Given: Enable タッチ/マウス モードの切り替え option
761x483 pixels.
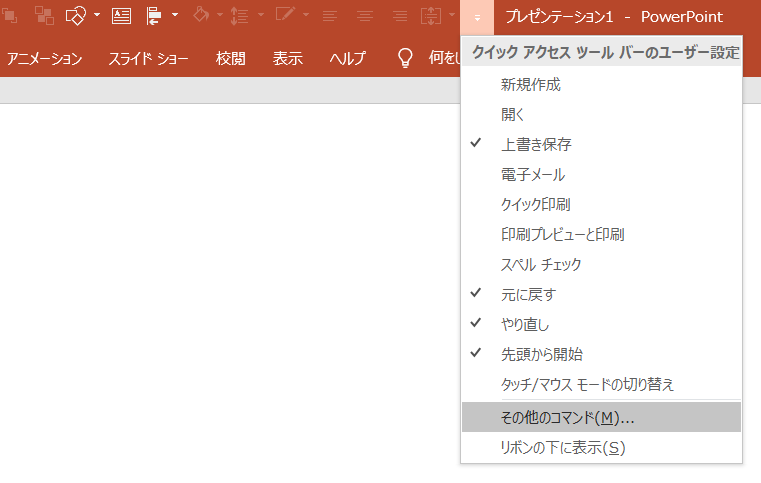Looking at the screenshot, I should pos(601,384).
